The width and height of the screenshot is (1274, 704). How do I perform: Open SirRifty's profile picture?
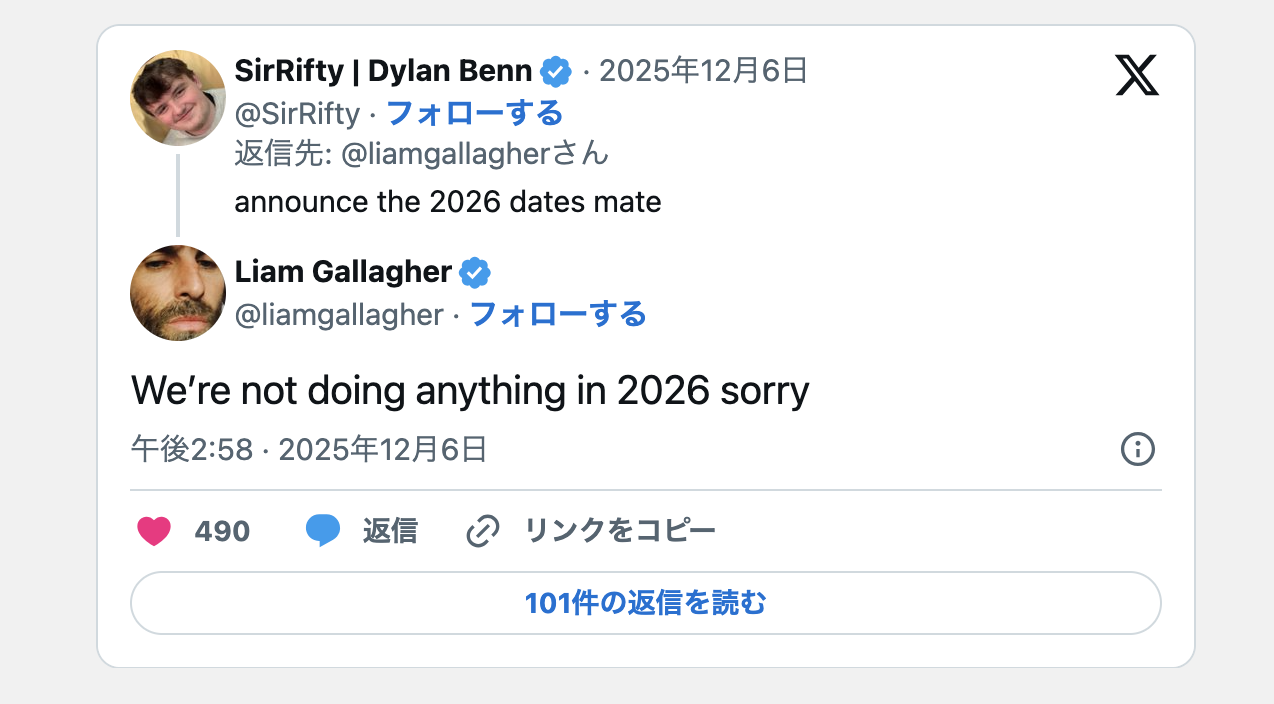pyautogui.click(x=177, y=98)
